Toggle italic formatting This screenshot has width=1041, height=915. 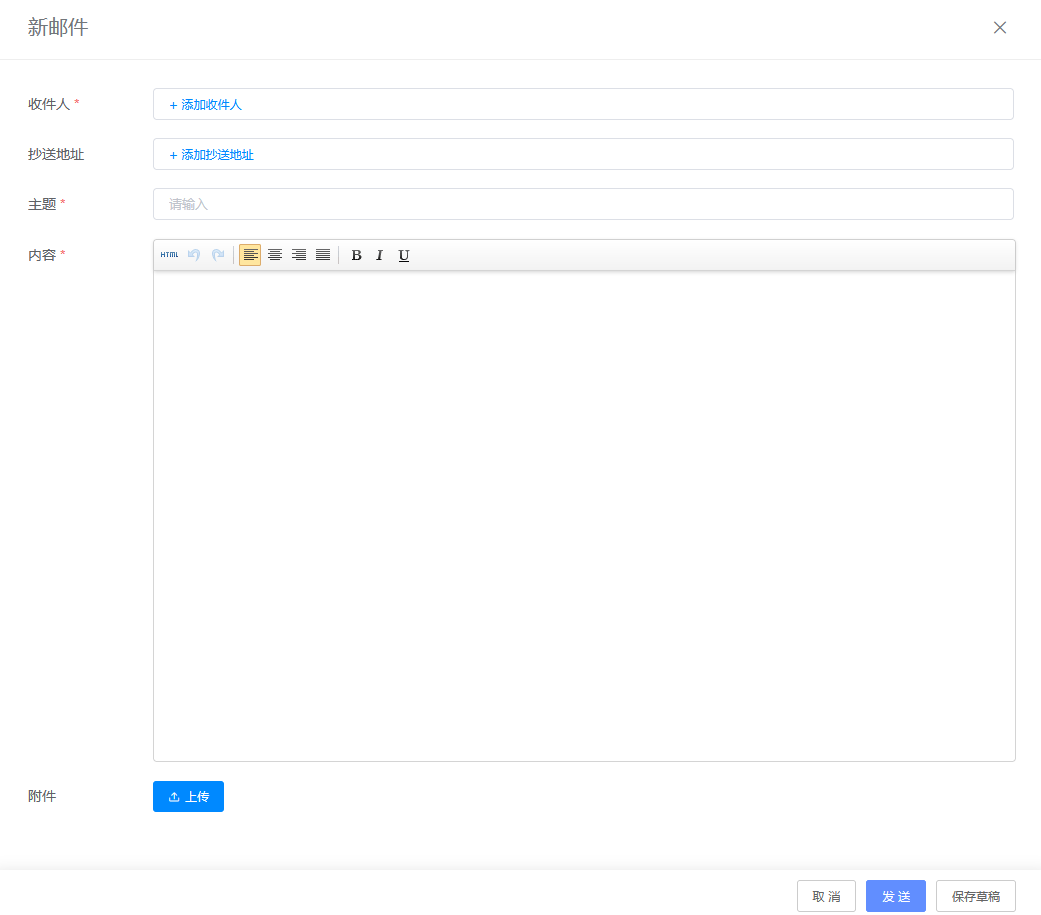[x=379, y=255]
